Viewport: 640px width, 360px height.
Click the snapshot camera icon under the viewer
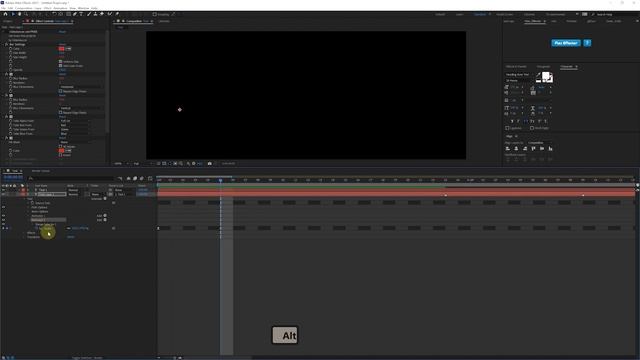click(210, 163)
